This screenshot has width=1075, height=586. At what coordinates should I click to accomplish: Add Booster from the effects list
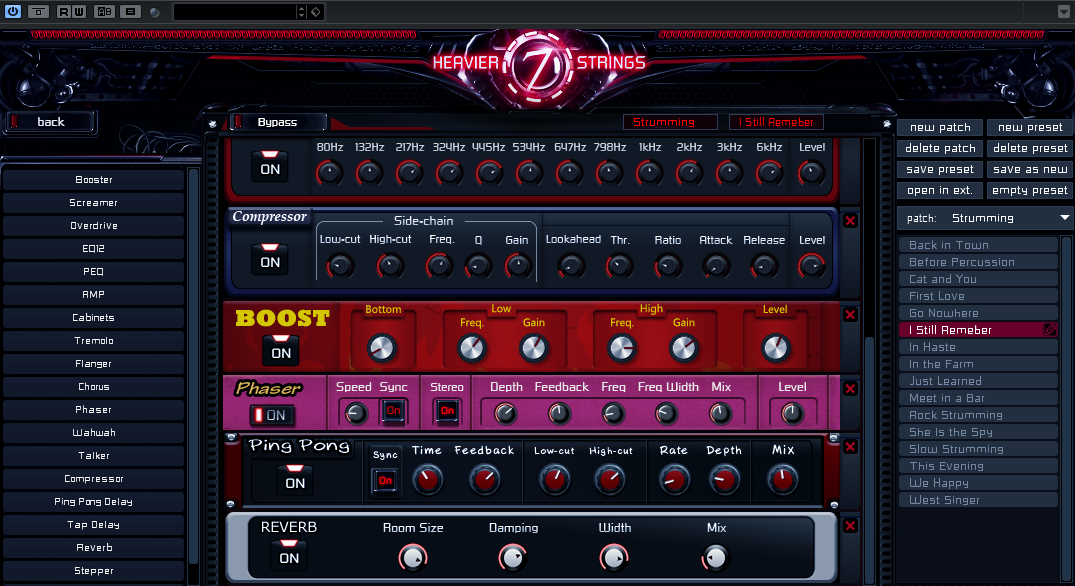point(94,180)
